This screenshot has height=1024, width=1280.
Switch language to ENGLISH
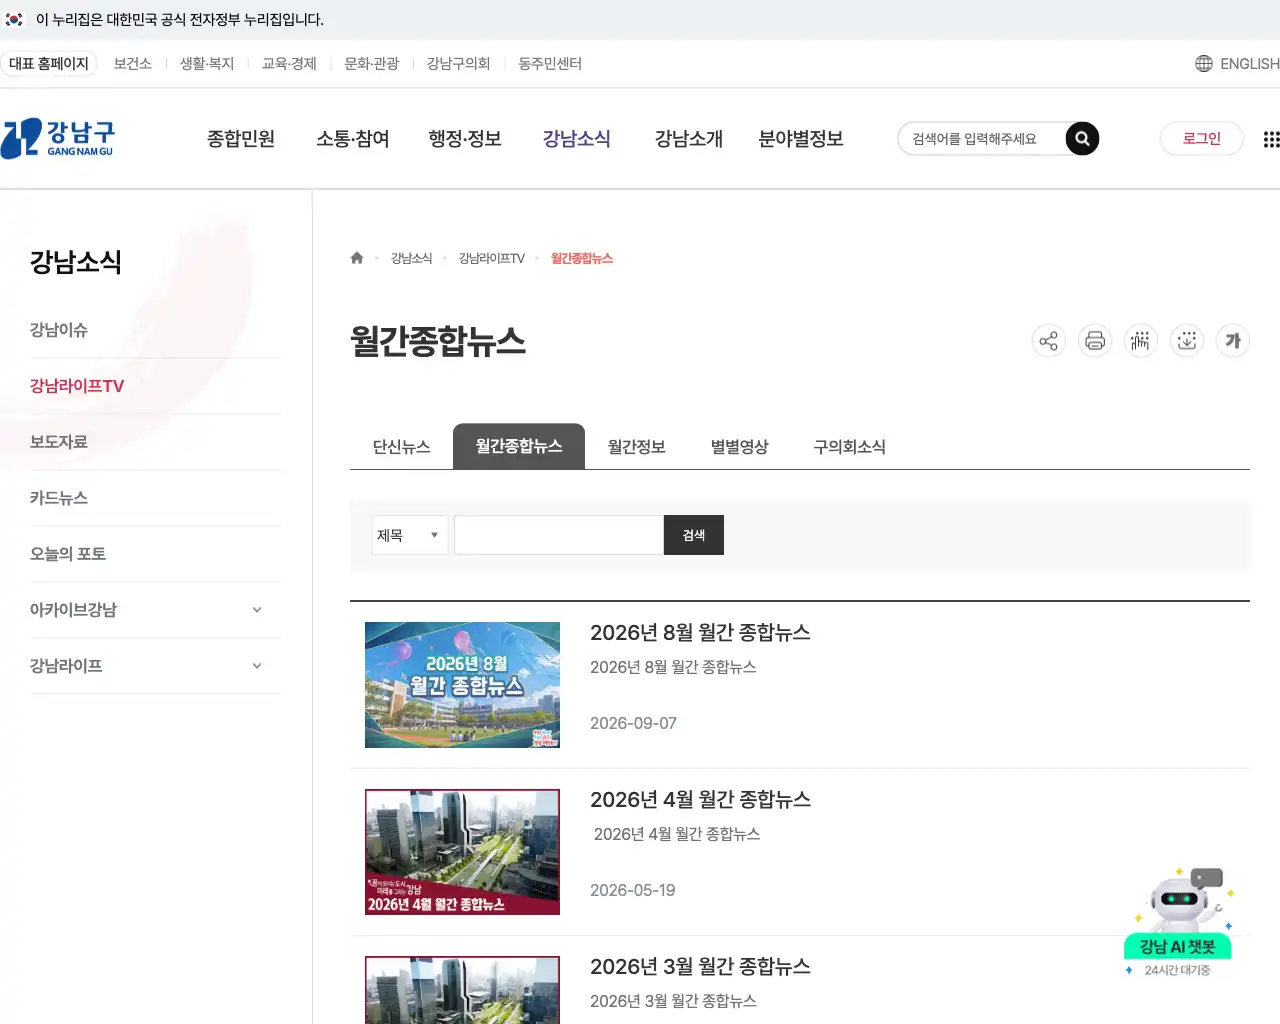click(1249, 64)
